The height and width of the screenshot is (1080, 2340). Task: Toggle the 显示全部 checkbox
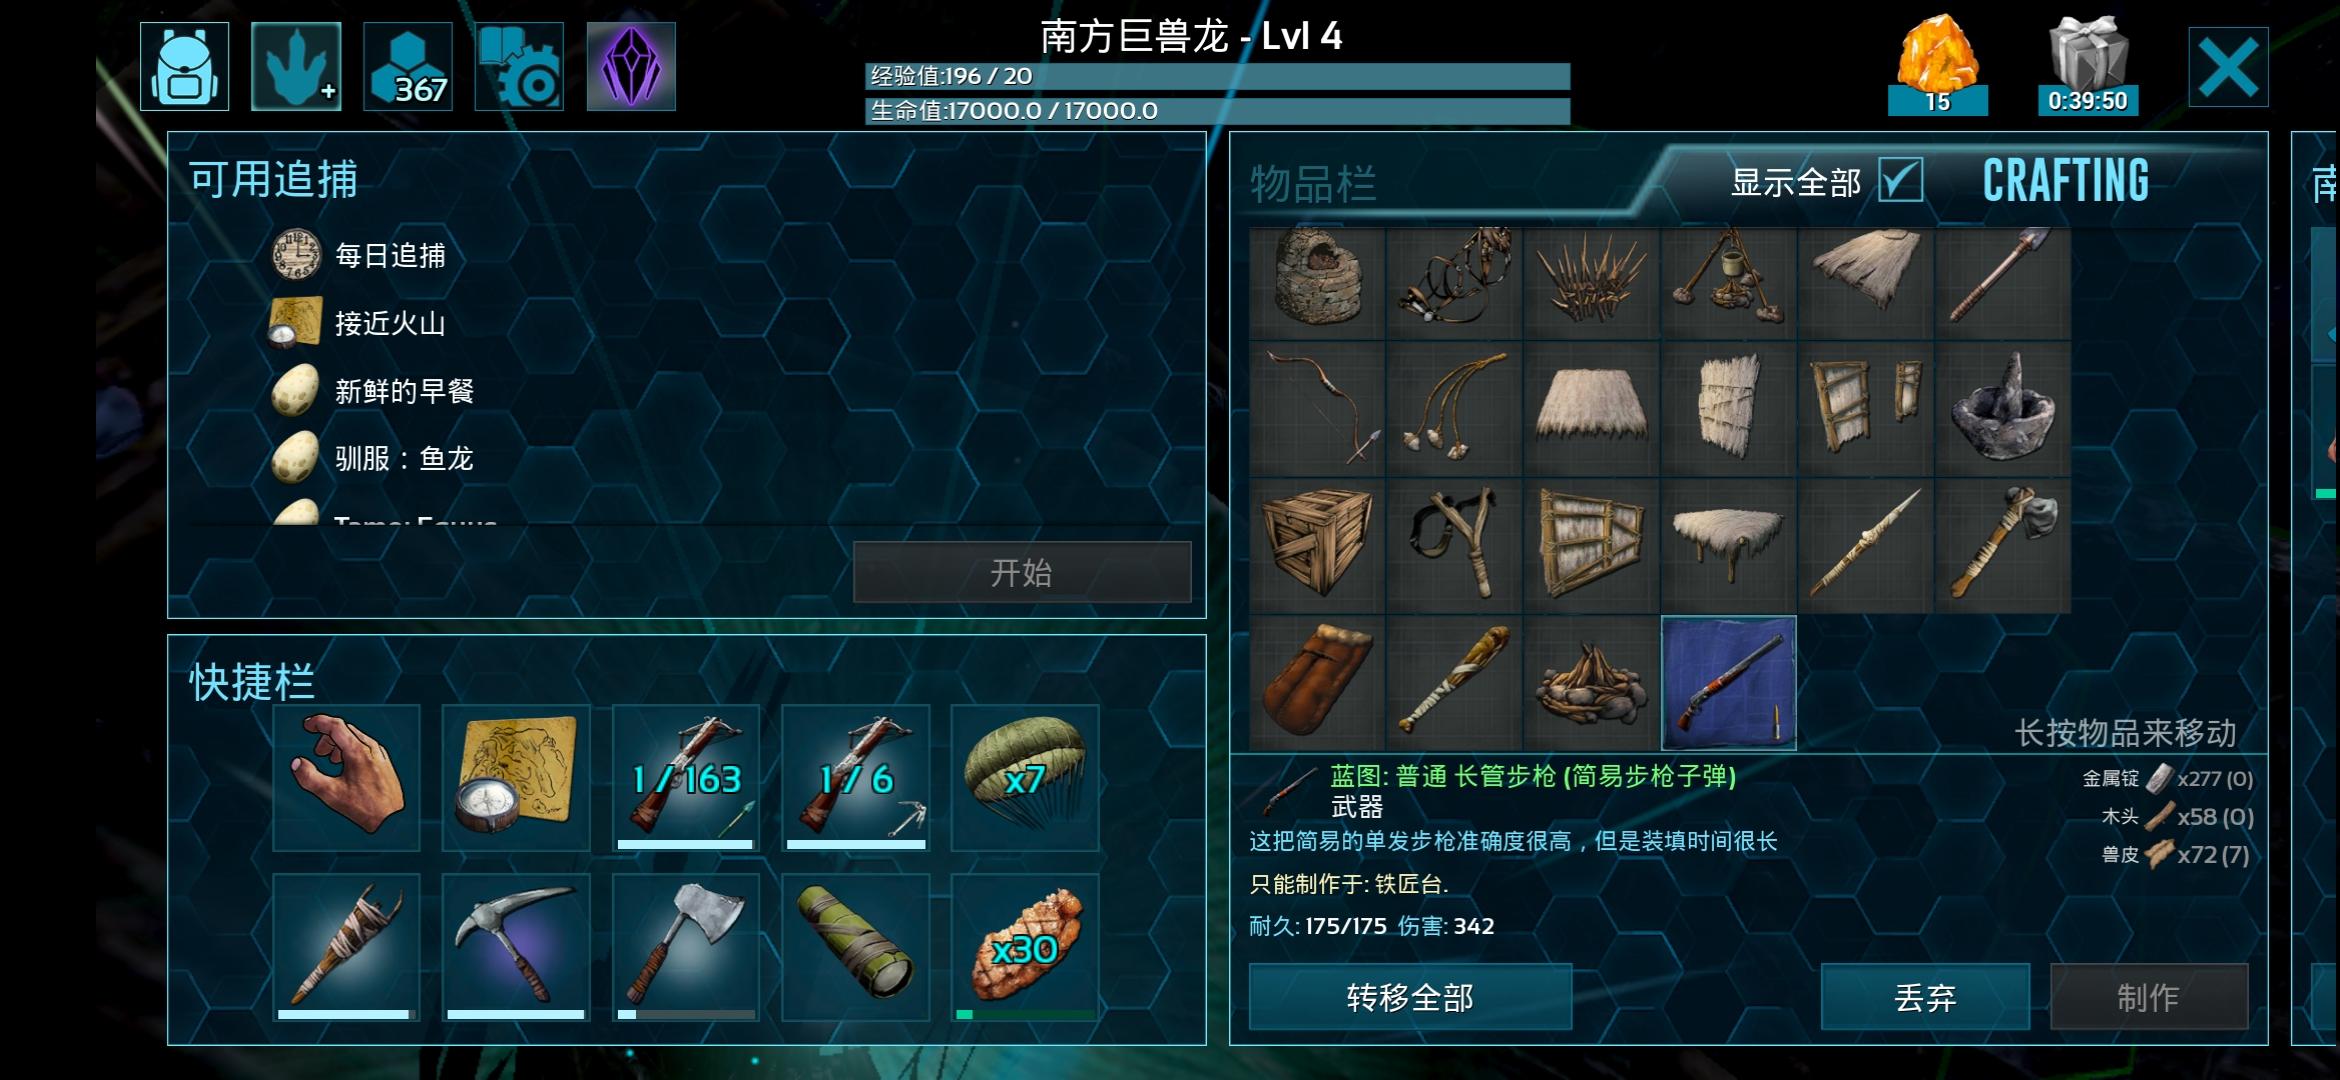[x=1900, y=181]
